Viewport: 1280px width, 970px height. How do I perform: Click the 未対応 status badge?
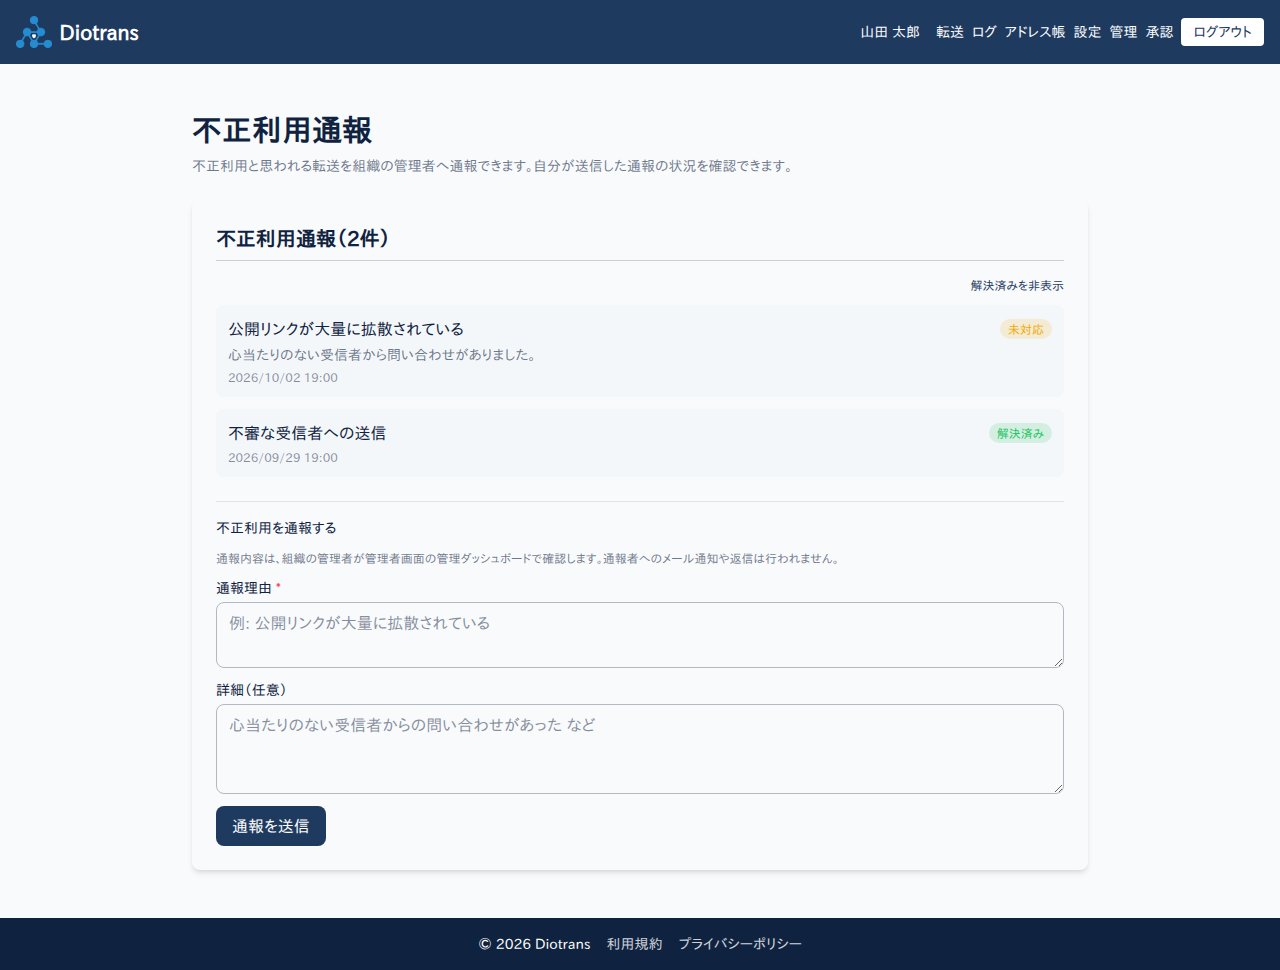coord(1026,329)
